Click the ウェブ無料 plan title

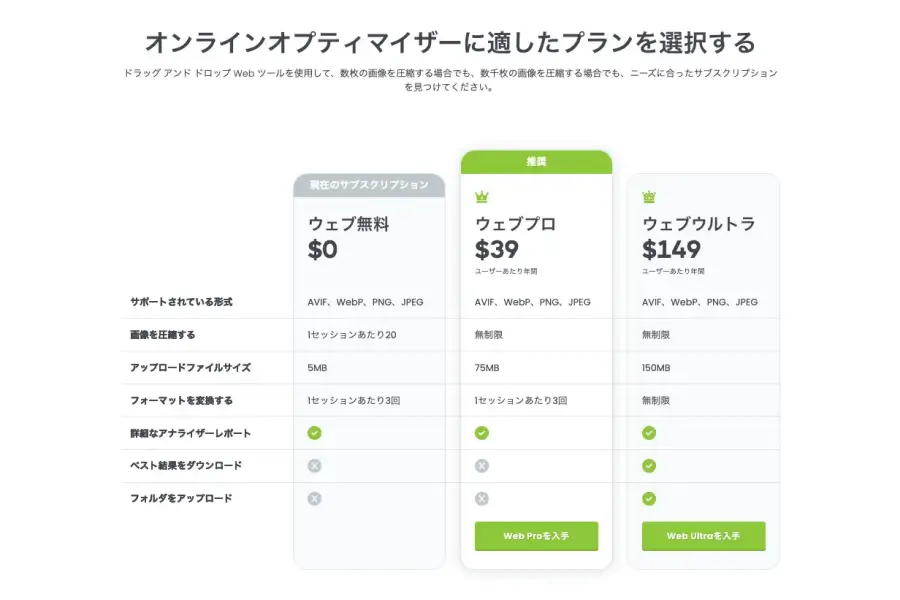tap(348, 224)
